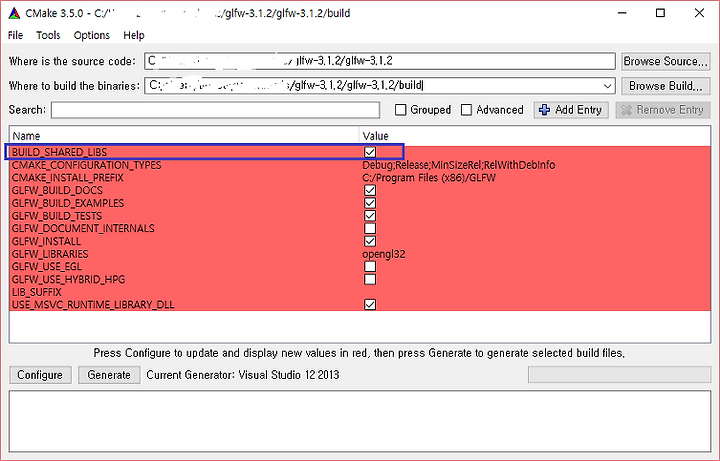Select the CMAKE_CONFIGURATION_TYPES entry name
This screenshot has height=461, width=720.
(87, 165)
